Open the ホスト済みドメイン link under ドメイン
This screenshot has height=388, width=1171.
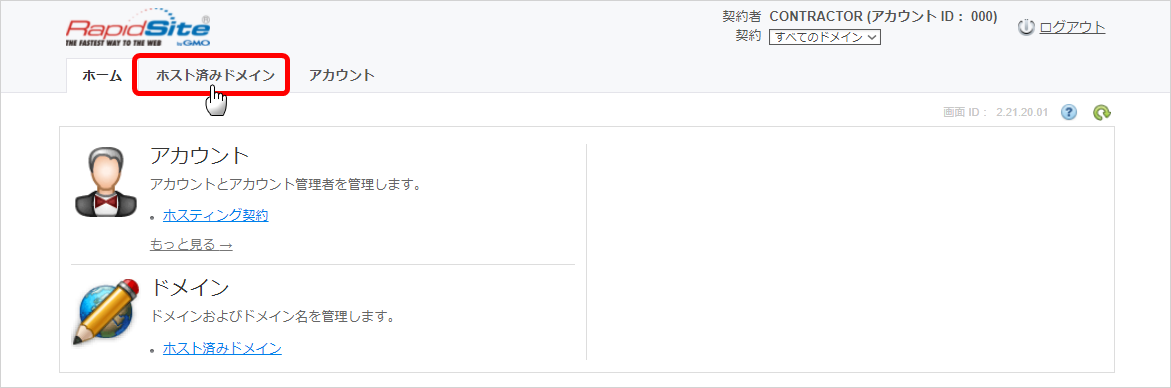222,348
